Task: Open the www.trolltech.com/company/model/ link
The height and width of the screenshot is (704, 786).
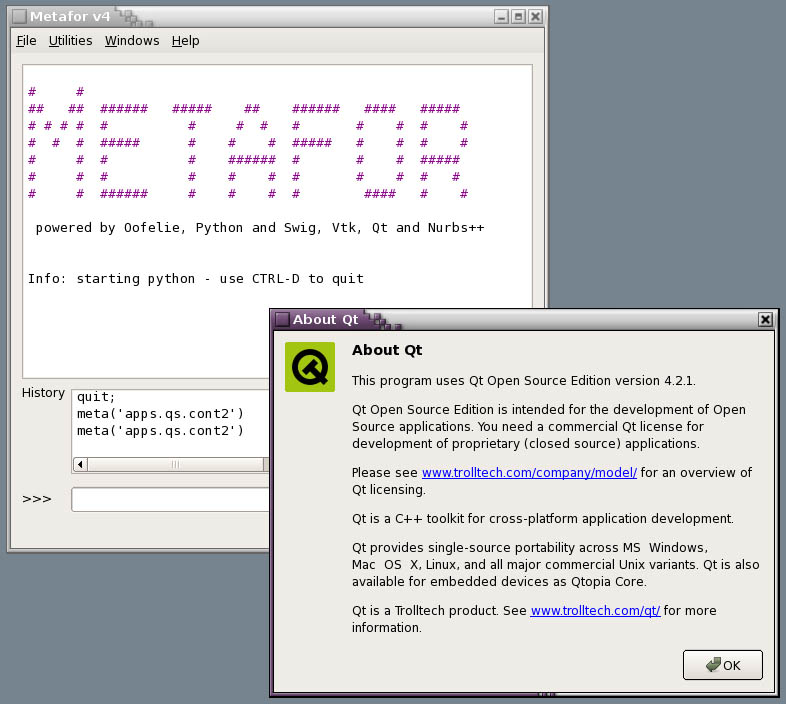Action: pos(529,472)
